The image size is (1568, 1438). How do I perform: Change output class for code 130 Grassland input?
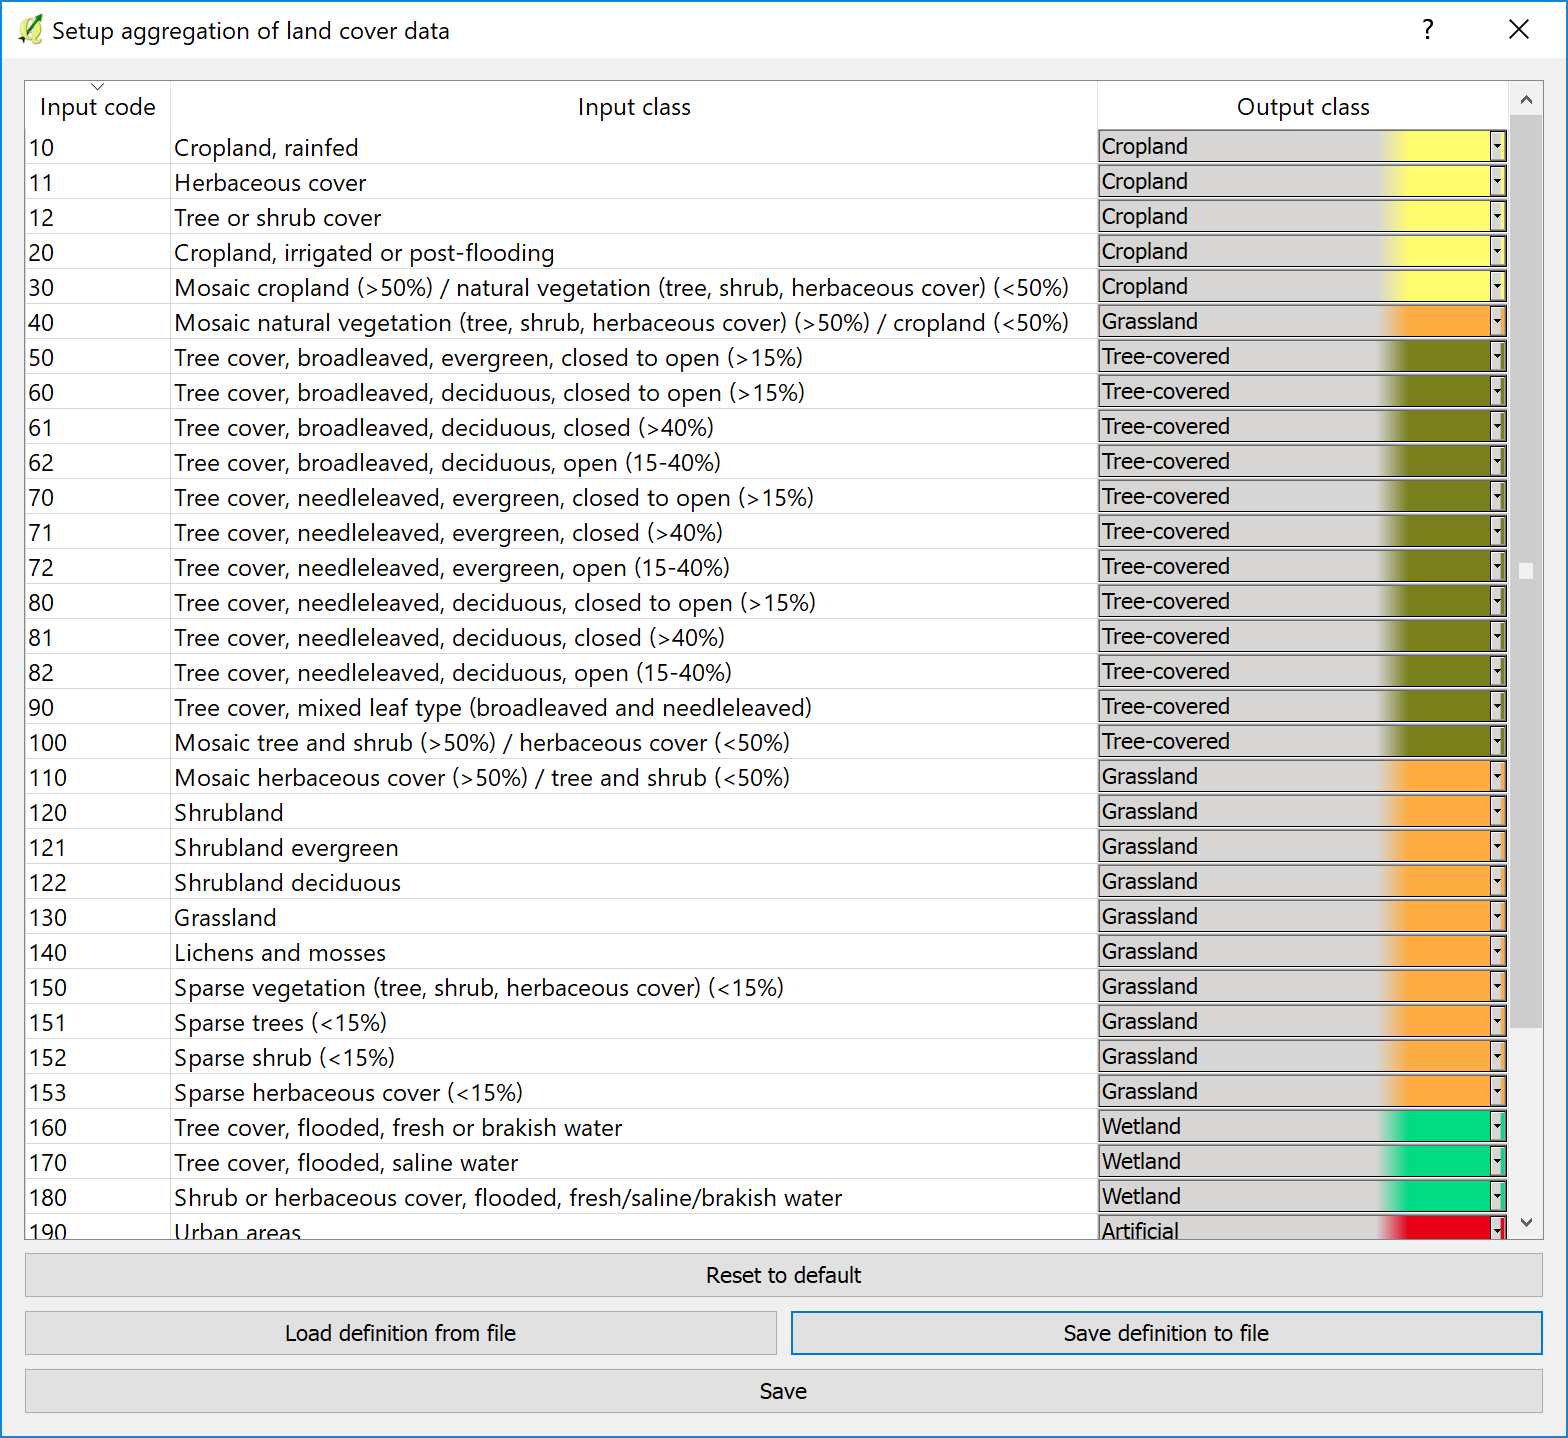1302,916
